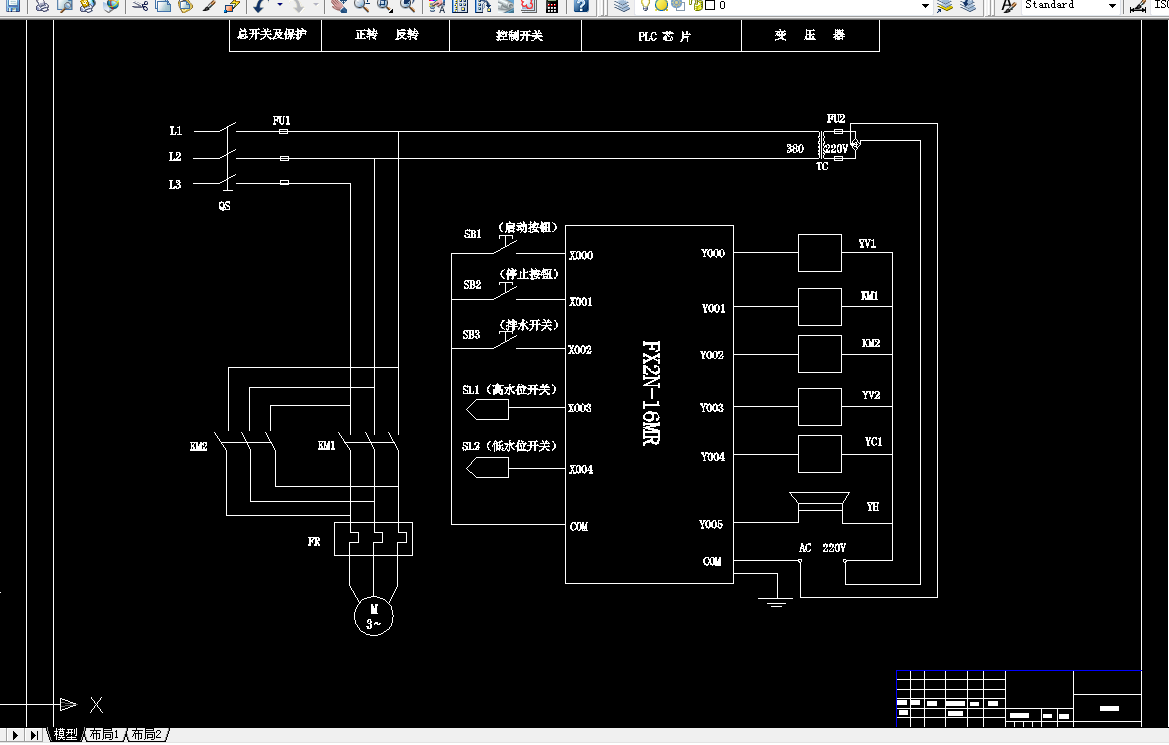Expand the Undo history dropdown arrow
The height and width of the screenshot is (745, 1169).
[x=280, y=5]
